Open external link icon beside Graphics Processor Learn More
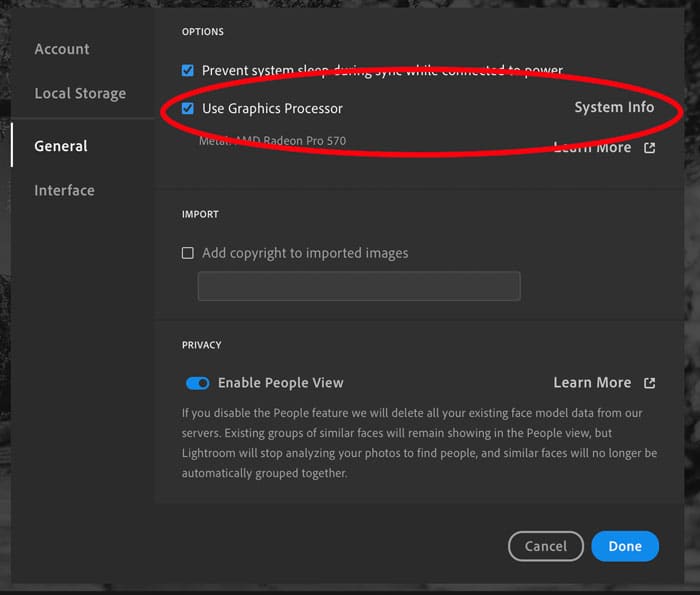The height and width of the screenshot is (595, 700). pos(650,148)
